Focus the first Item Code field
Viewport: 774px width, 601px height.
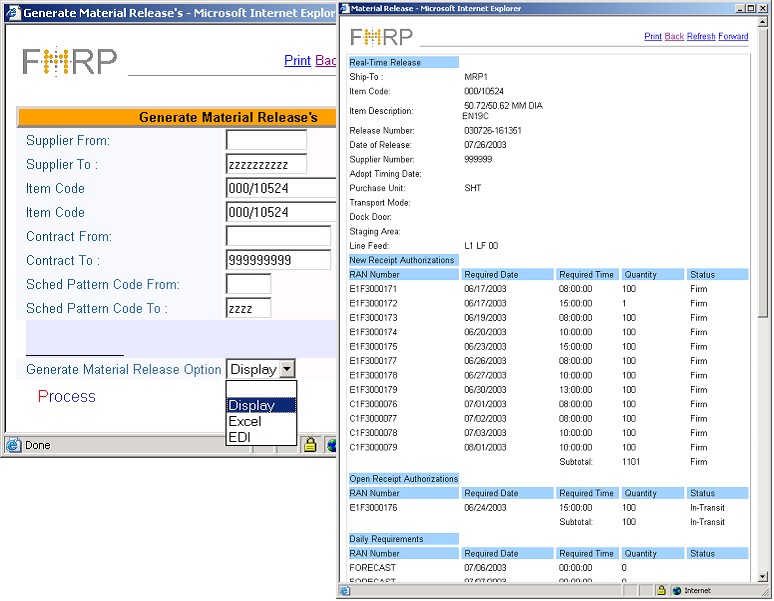281,188
